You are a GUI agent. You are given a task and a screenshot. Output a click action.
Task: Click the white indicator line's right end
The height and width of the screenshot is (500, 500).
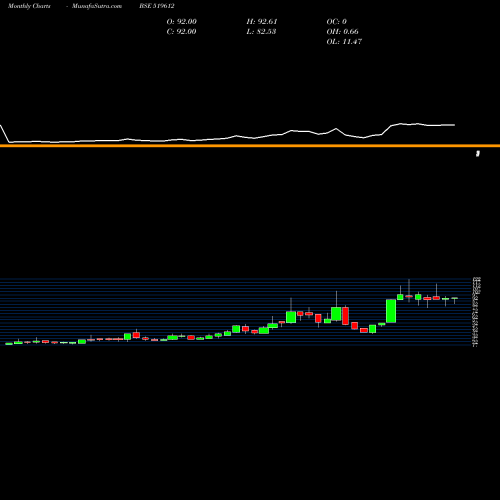454,125
